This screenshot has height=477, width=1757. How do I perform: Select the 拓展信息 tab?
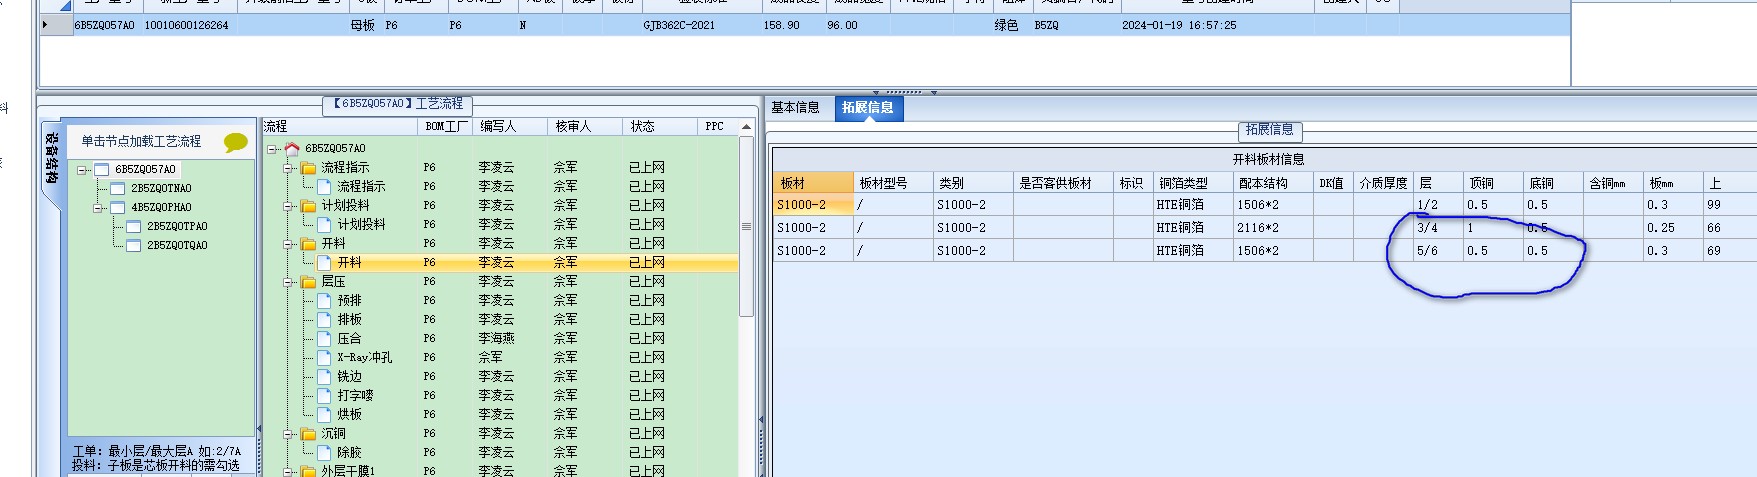pos(868,108)
